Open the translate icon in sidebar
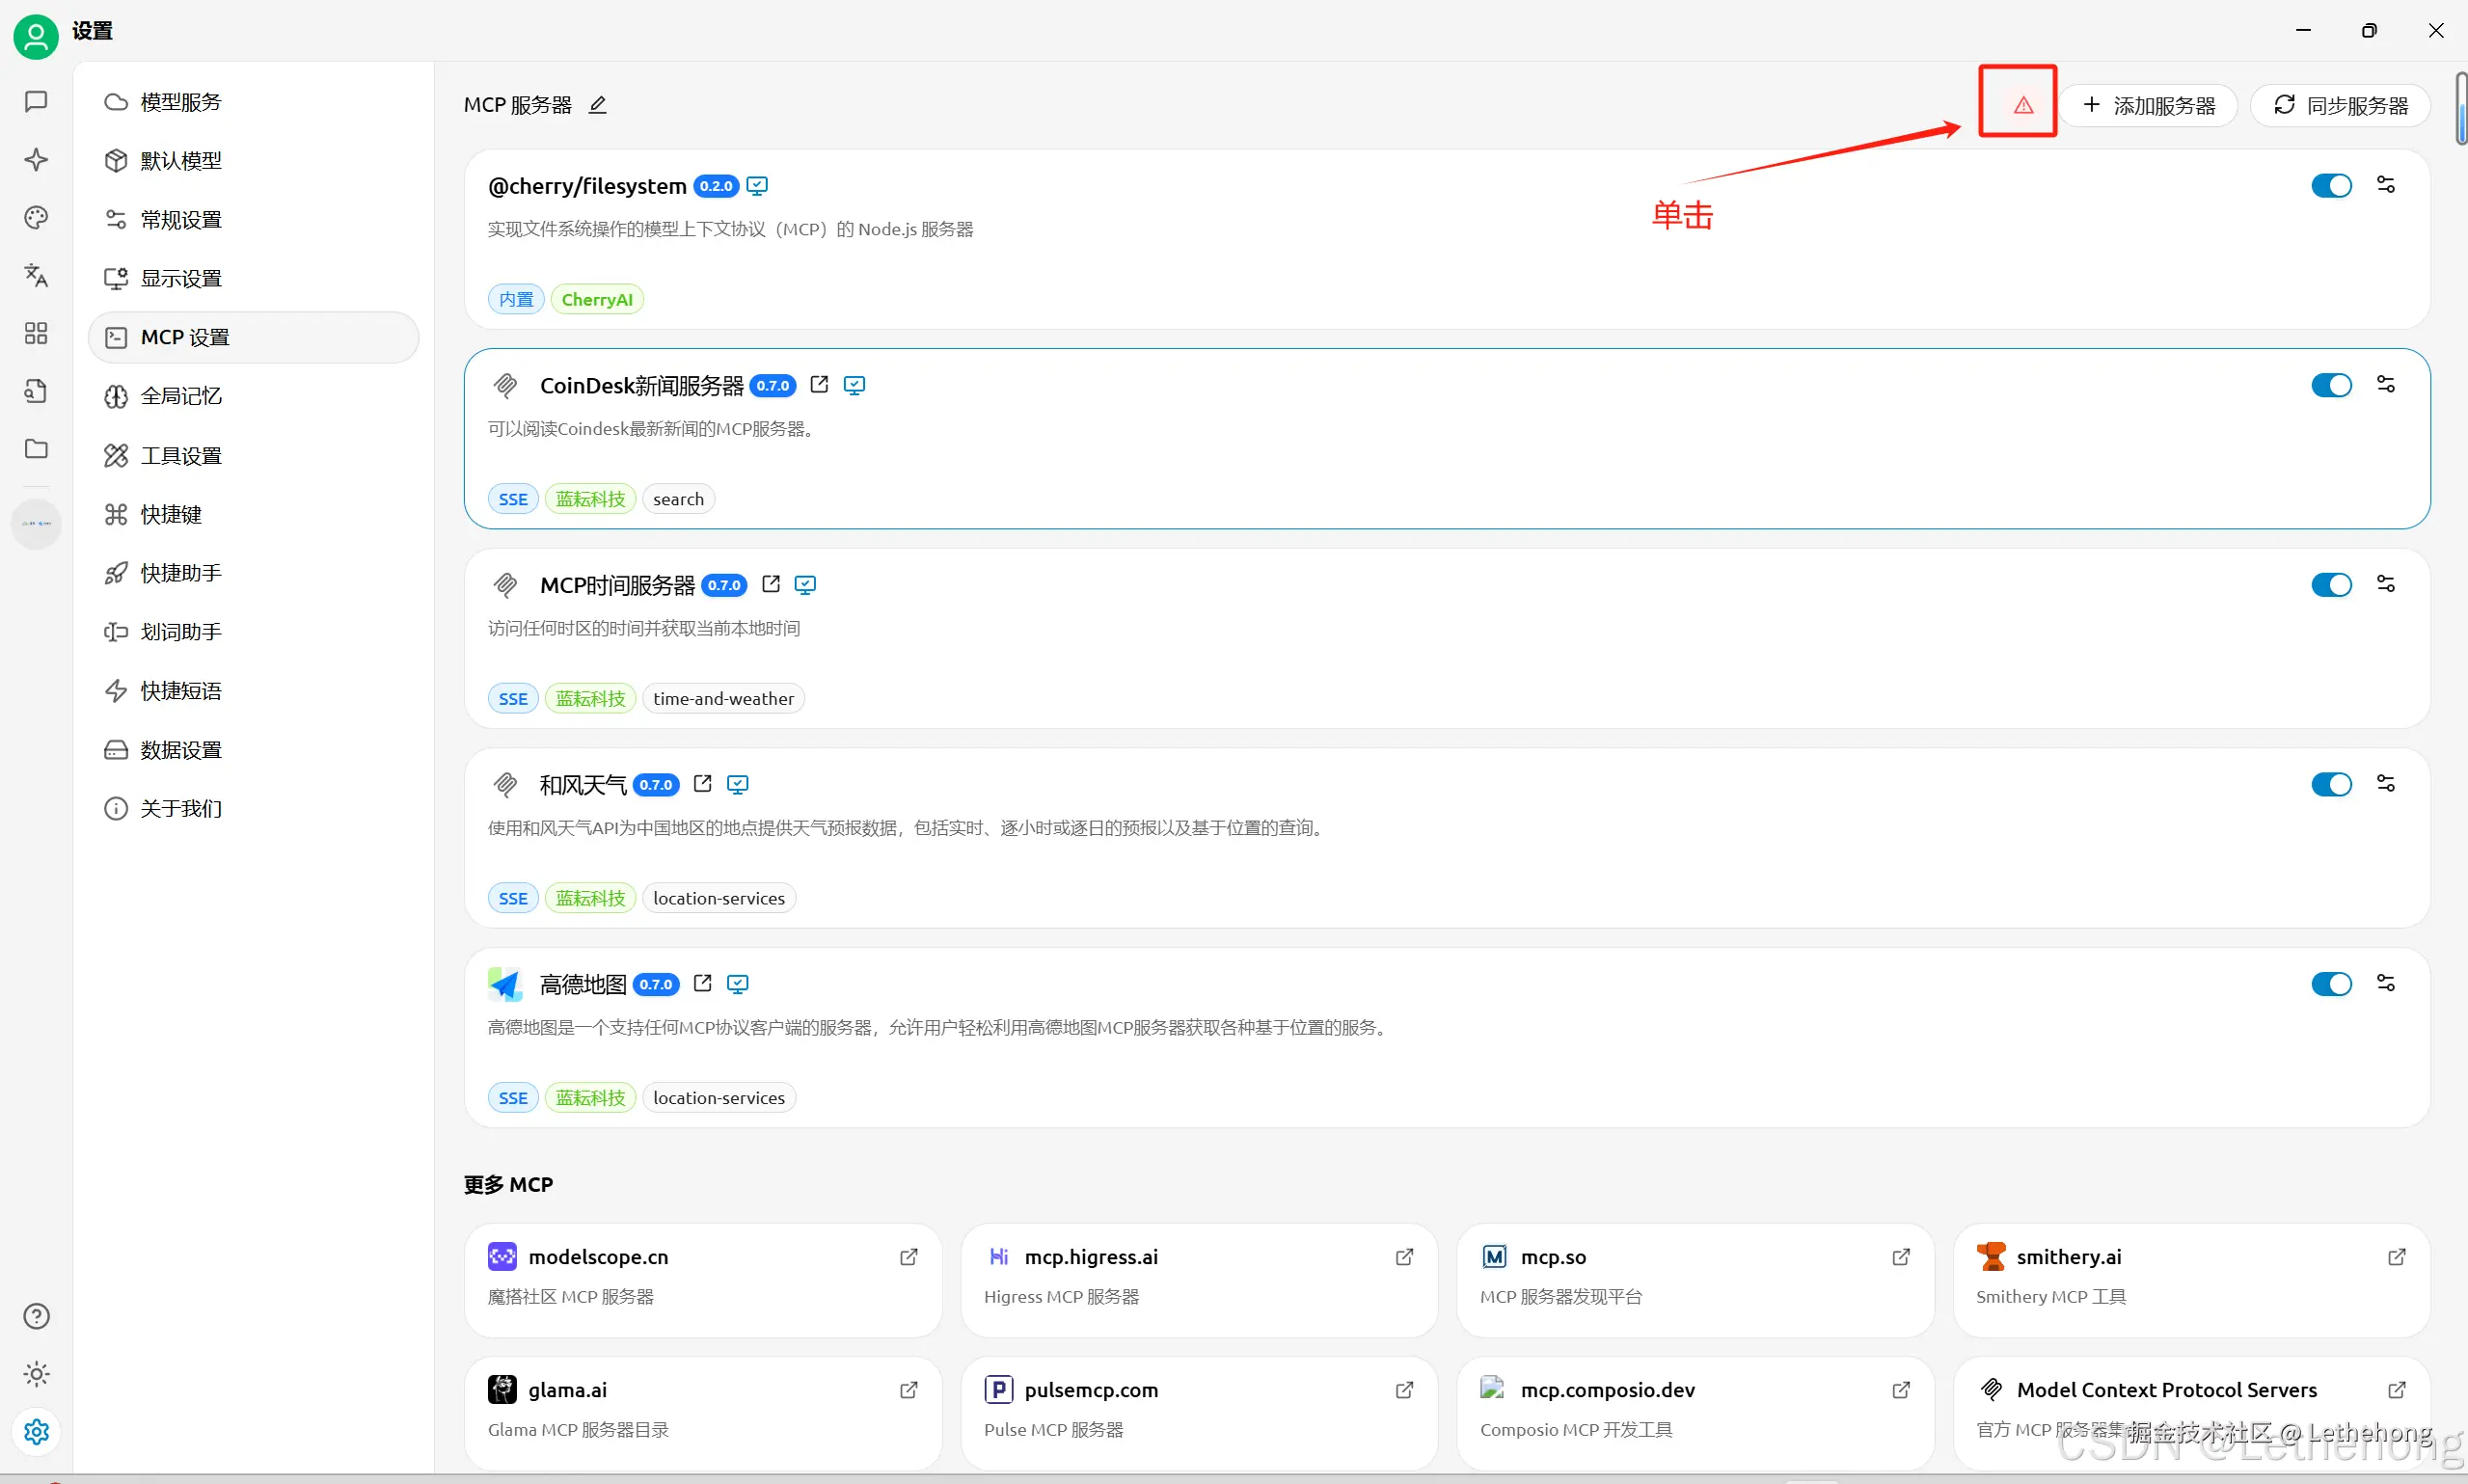The height and width of the screenshot is (1484, 2468). click(36, 275)
